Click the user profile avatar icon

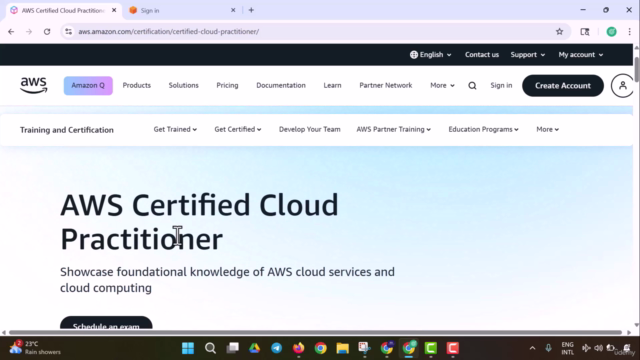point(622,86)
